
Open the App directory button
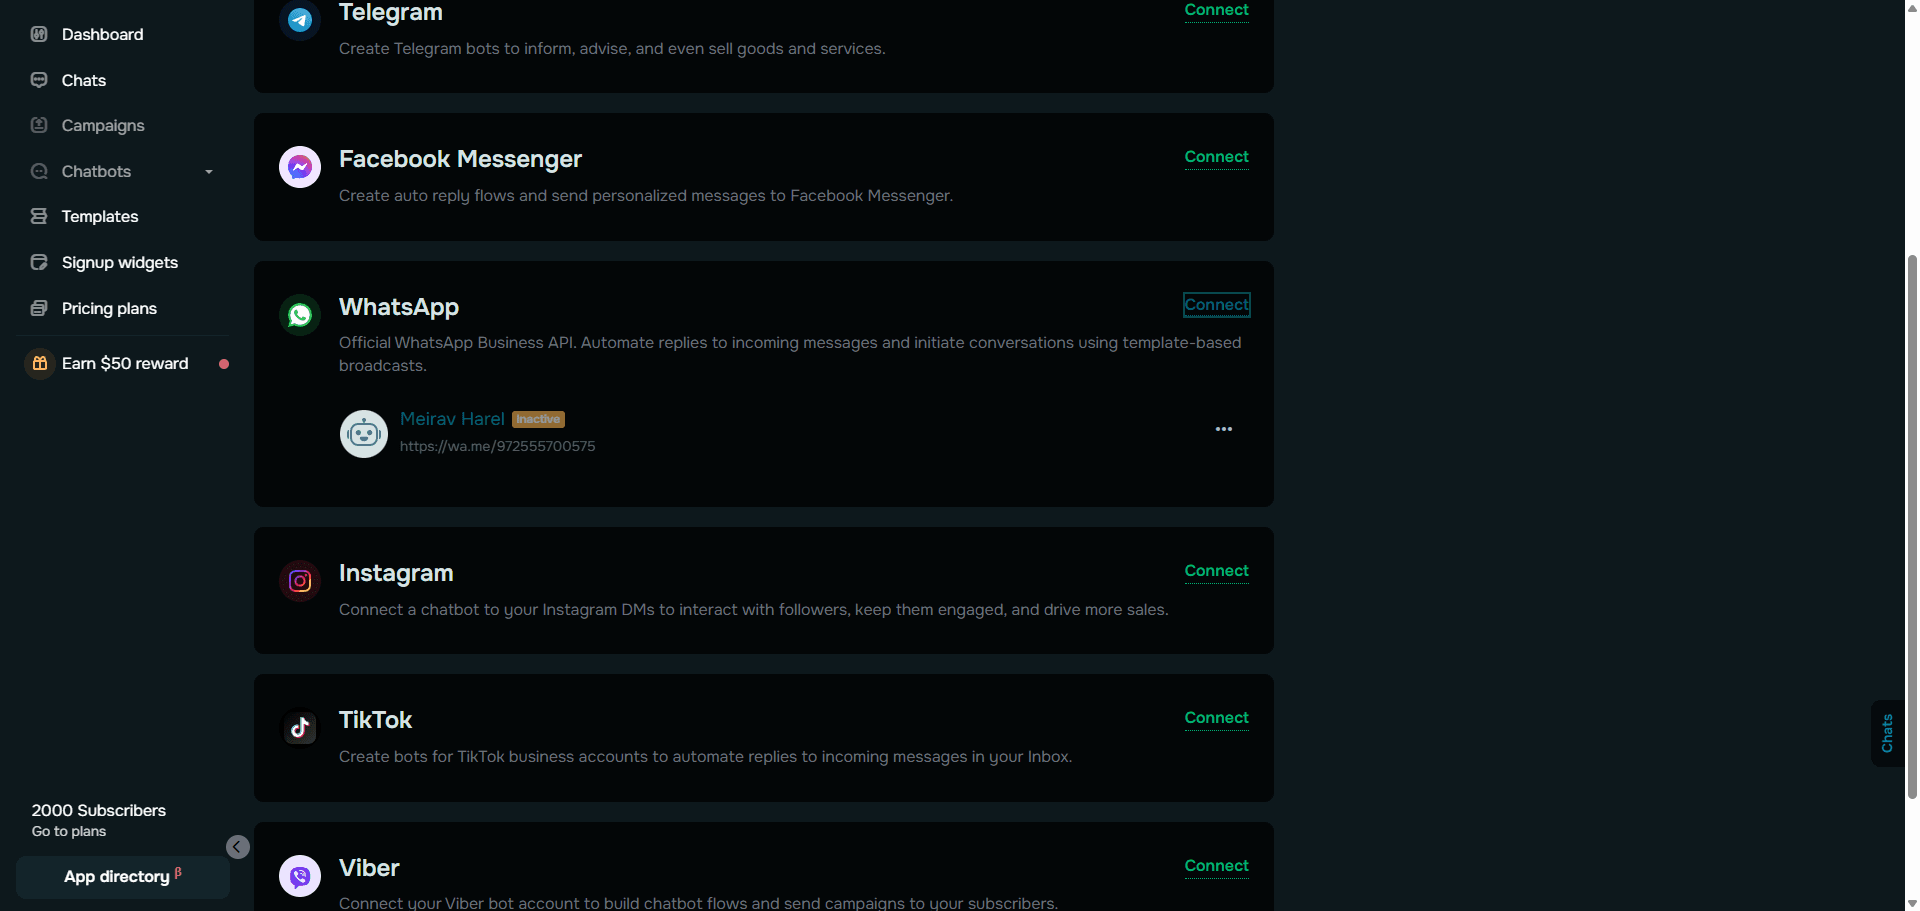pyautogui.click(x=123, y=877)
